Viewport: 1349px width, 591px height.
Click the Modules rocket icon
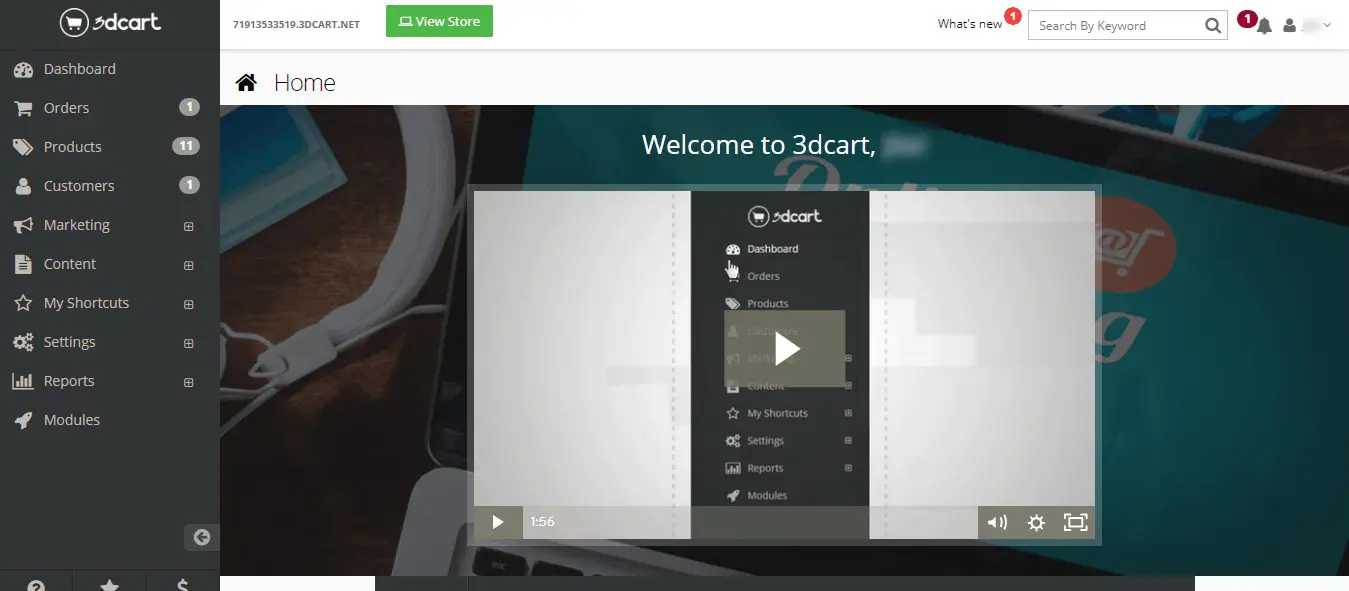coord(23,420)
